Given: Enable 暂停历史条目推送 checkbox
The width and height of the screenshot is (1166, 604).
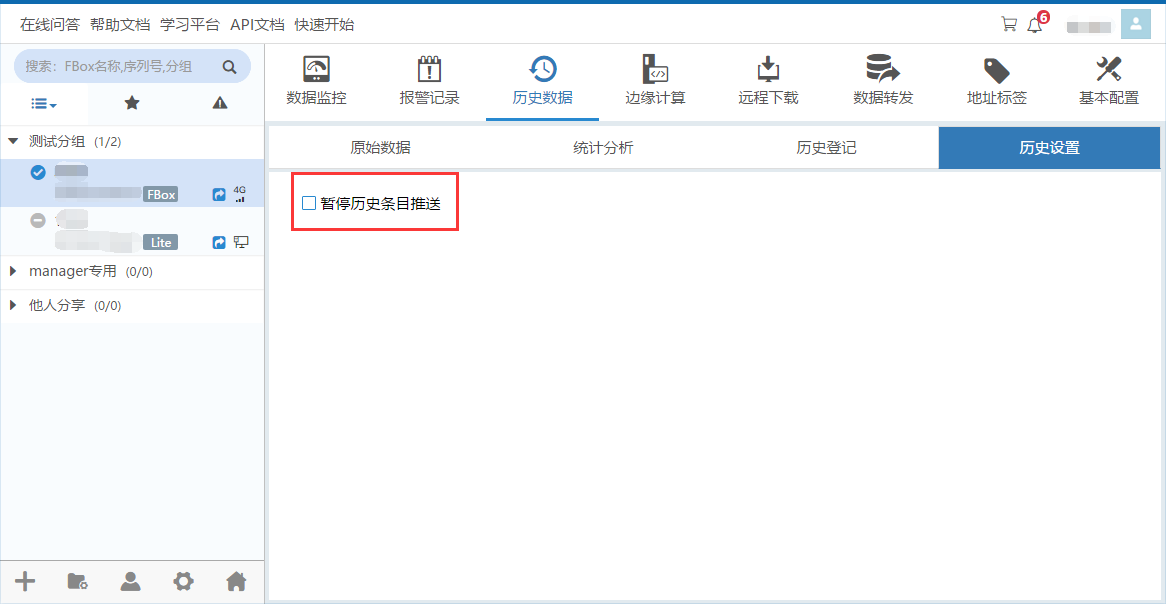Looking at the screenshot, I should coord(309,204).
